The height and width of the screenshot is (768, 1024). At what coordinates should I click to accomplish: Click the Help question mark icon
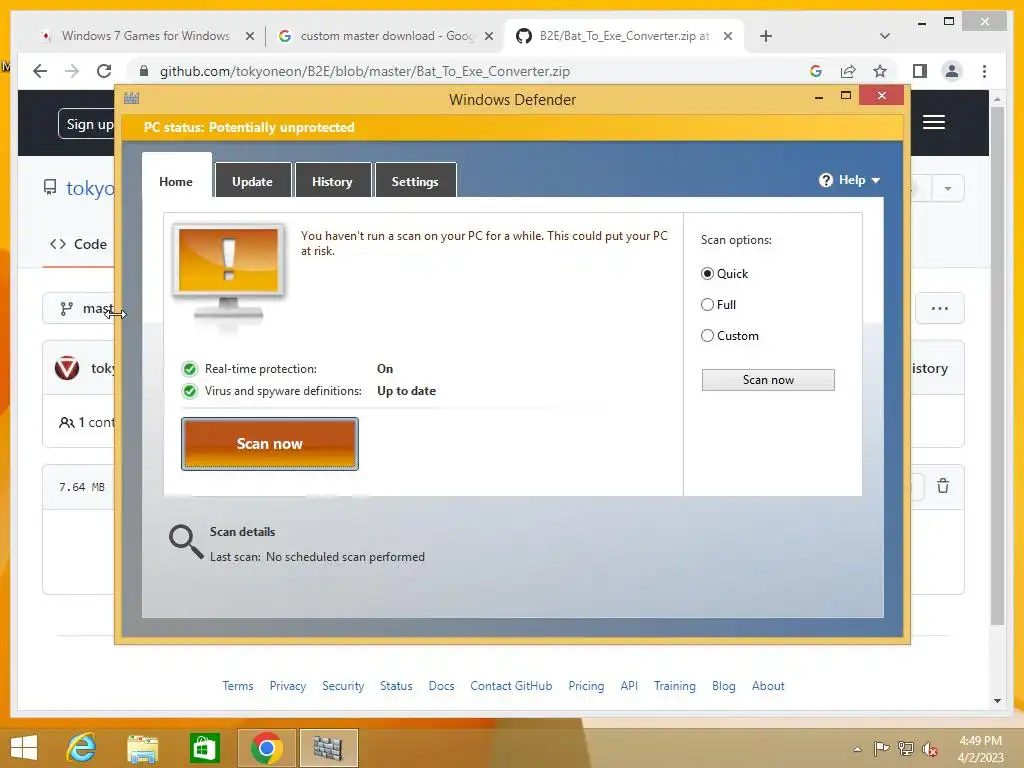tap(825, 180)
